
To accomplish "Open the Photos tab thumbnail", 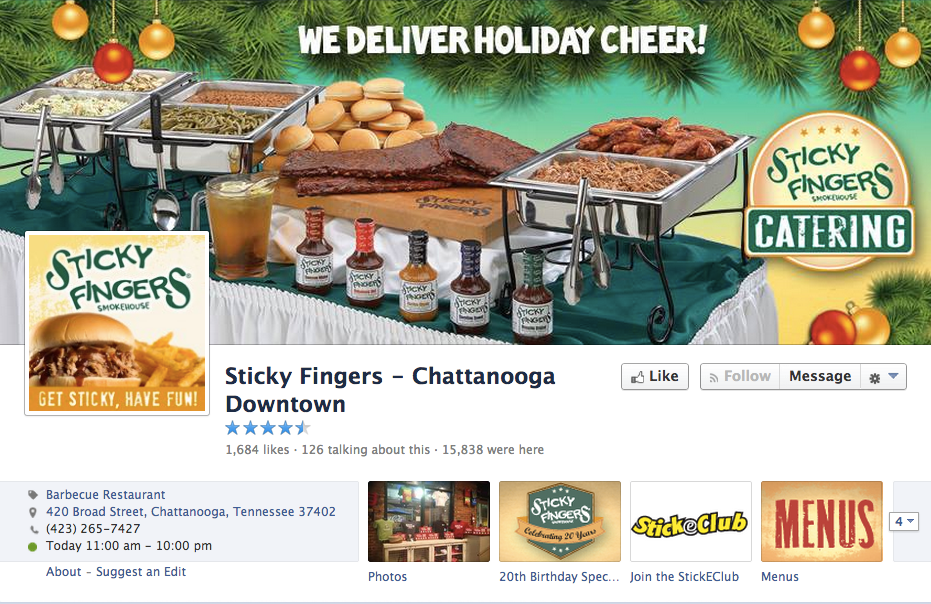I will (x=429, y=521).
